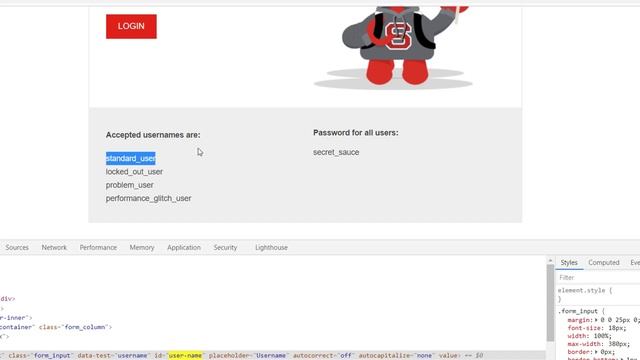Select the standard_user username text

(x=130, y=158)
